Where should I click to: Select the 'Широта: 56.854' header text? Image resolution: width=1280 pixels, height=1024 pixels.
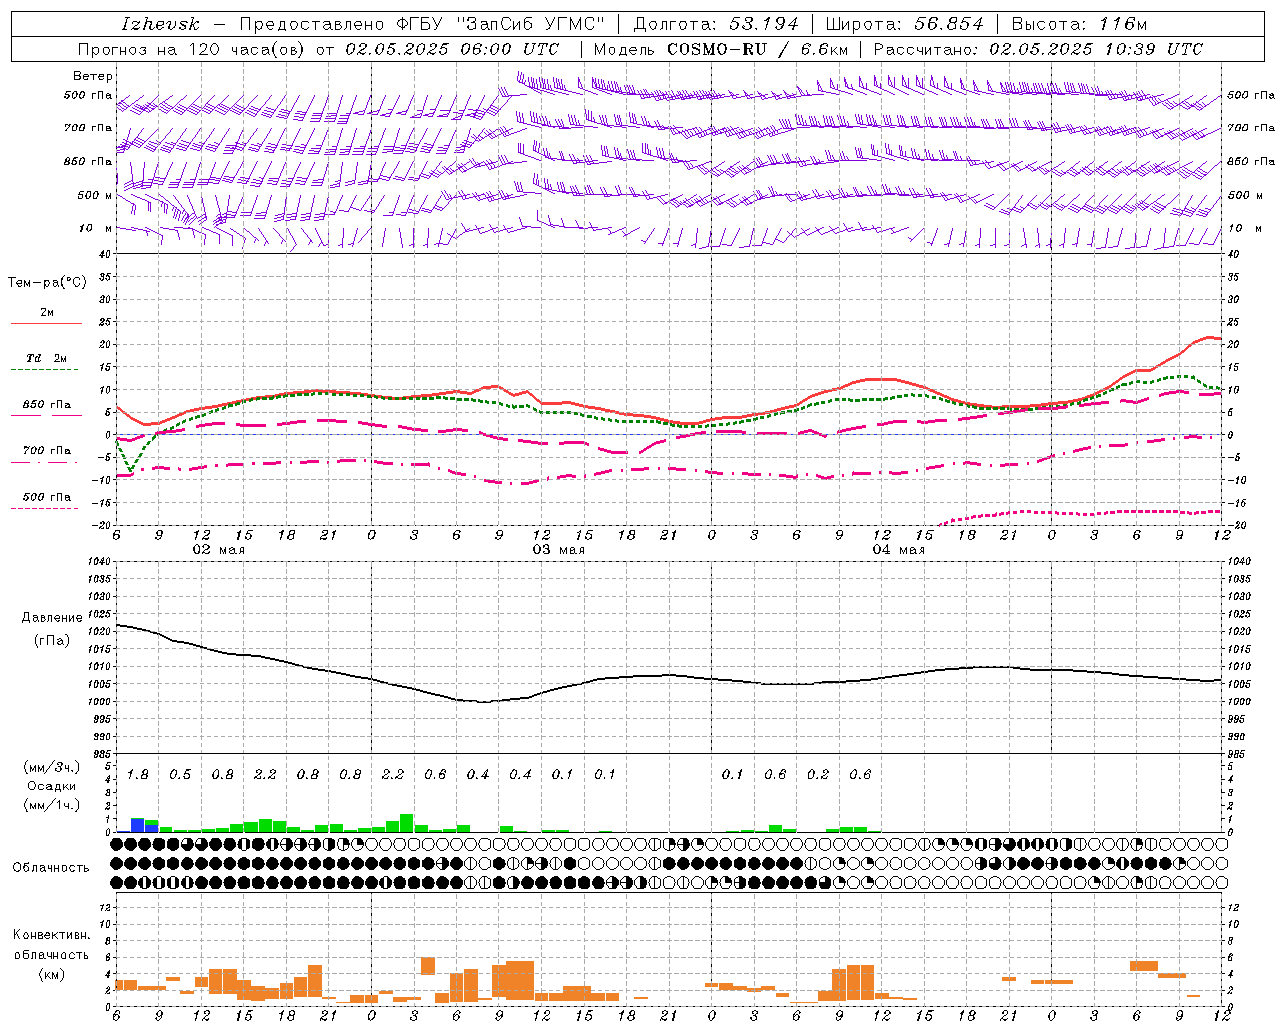click(x=904, y=23)
